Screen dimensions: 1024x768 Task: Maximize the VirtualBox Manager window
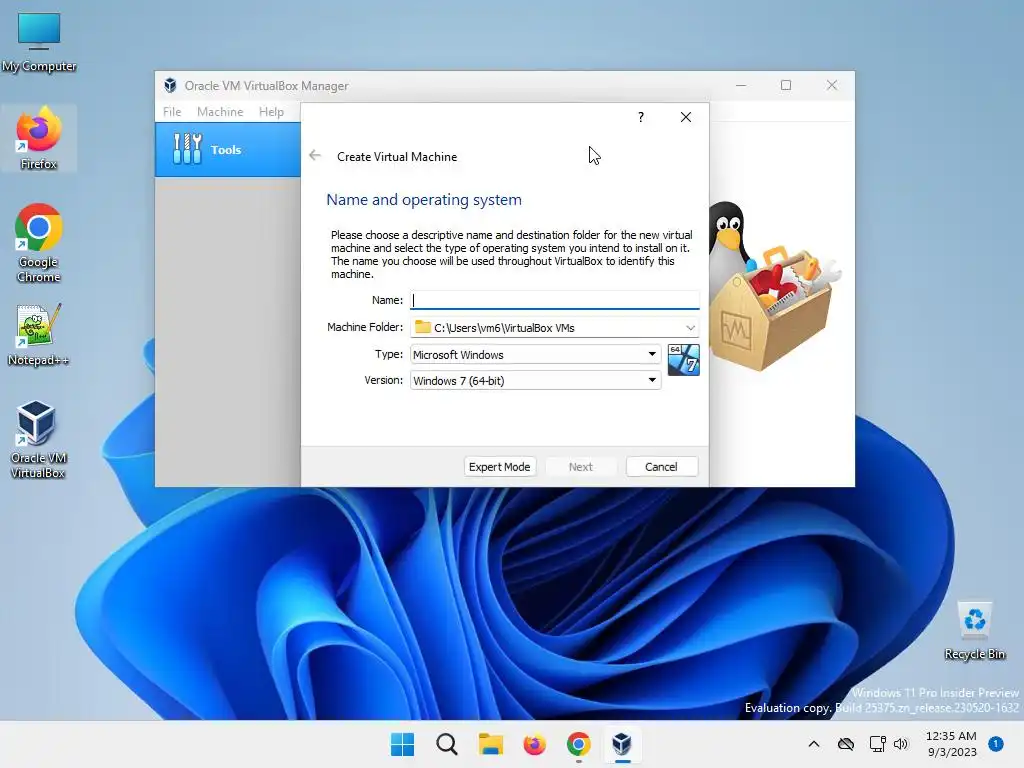click(786, 86)
